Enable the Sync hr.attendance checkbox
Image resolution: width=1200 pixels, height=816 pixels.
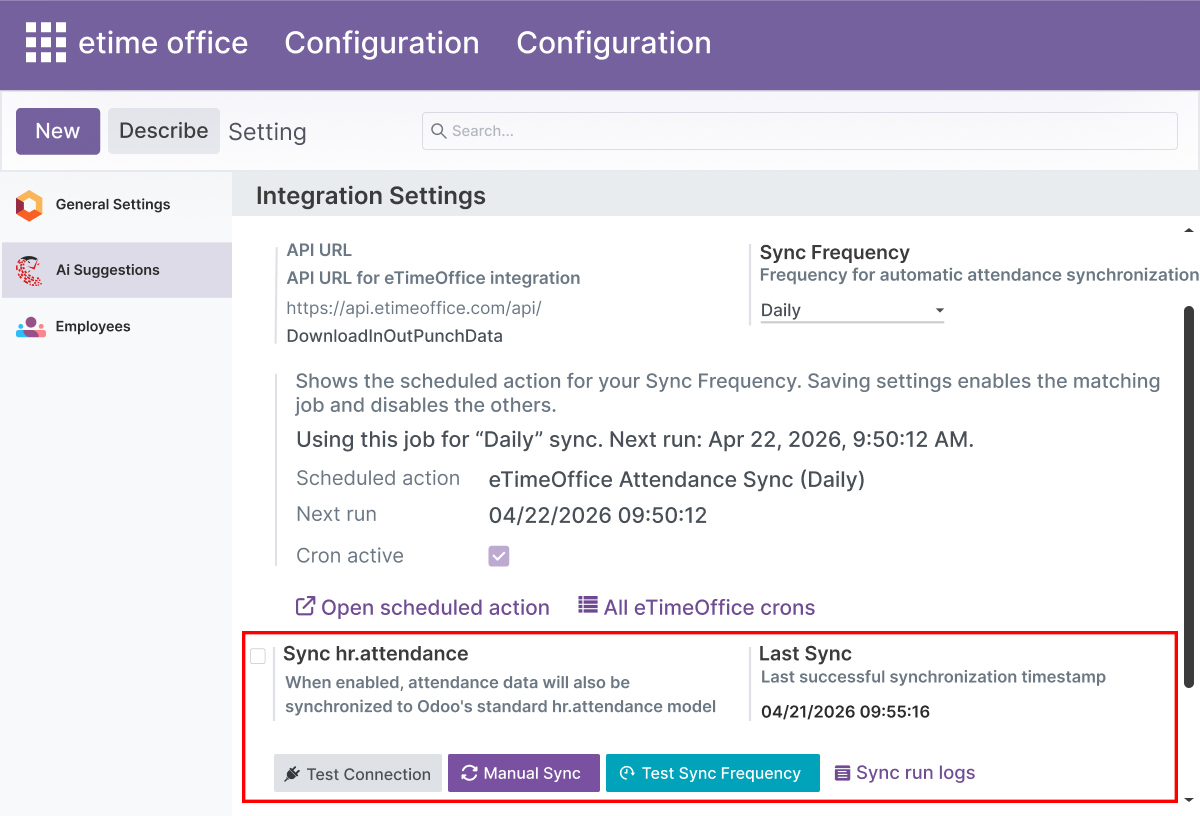(258, 656)
